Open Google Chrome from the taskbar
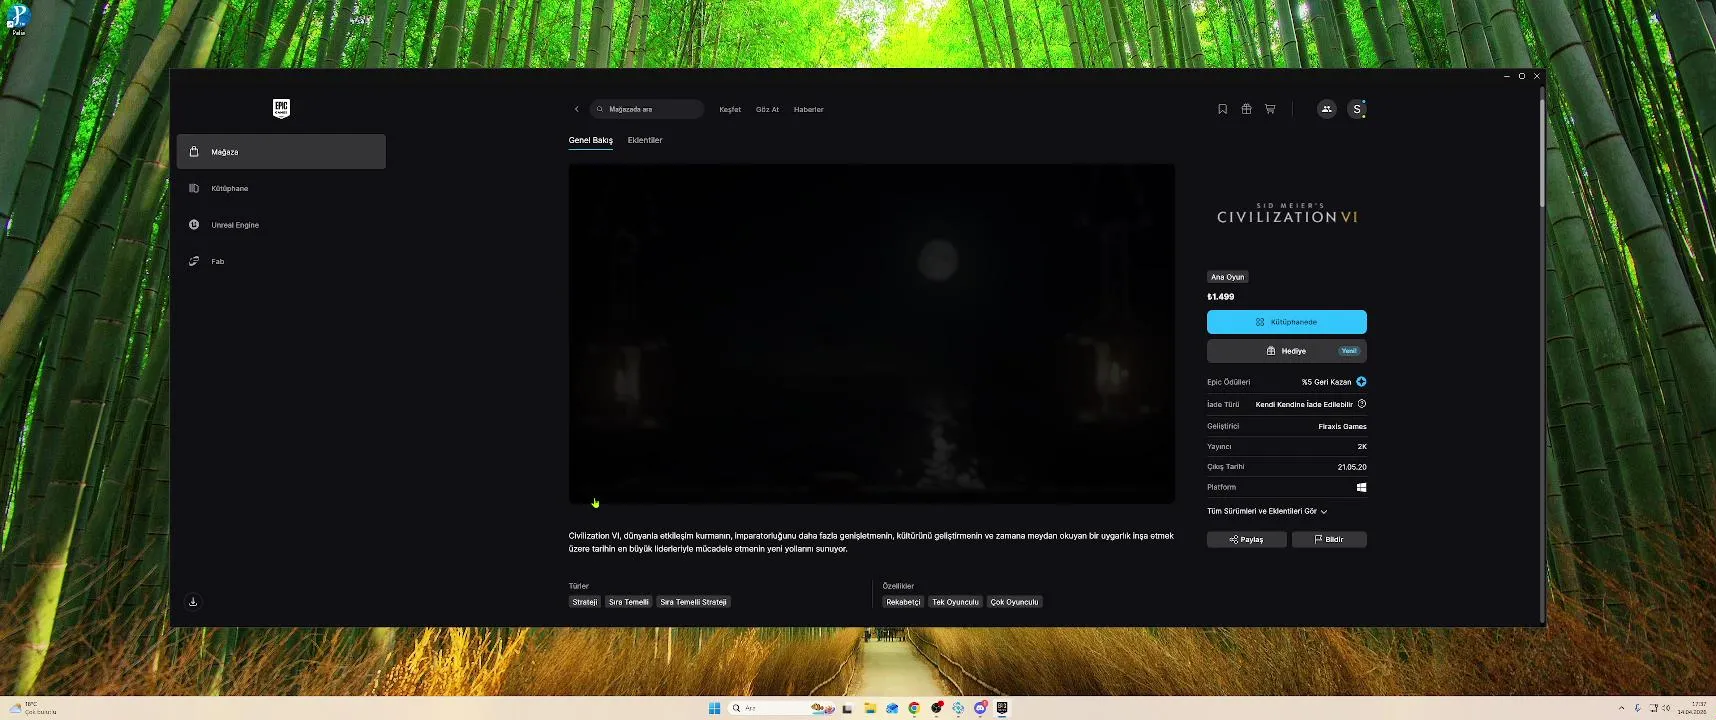 [x=914, y=708]
